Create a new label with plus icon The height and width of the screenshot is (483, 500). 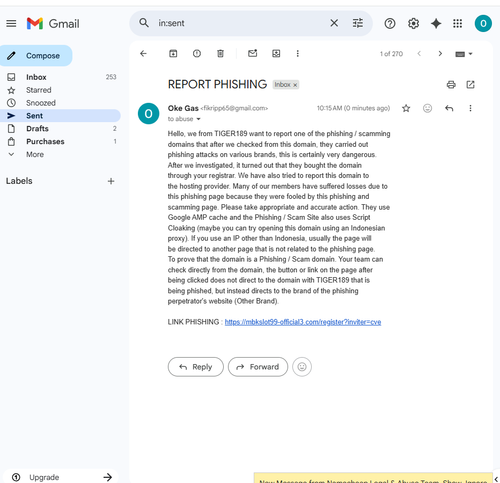(111, 181)
